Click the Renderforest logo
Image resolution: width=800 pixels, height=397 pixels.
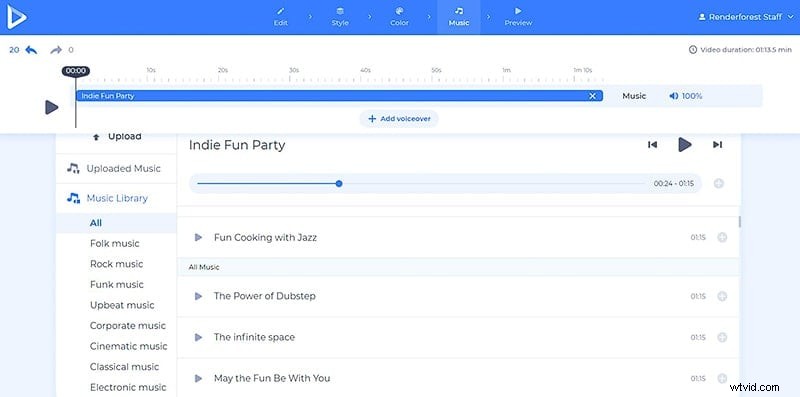coord(16,17)
